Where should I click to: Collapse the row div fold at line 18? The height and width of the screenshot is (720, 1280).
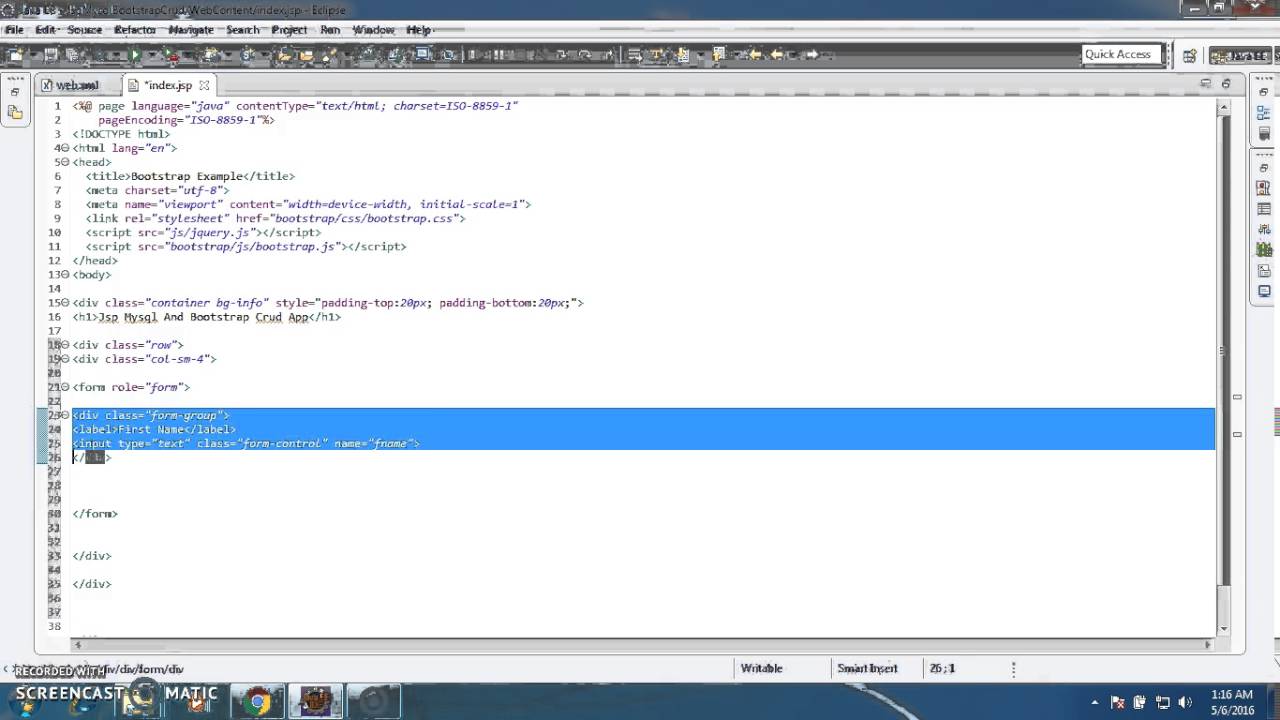(66, 345)
